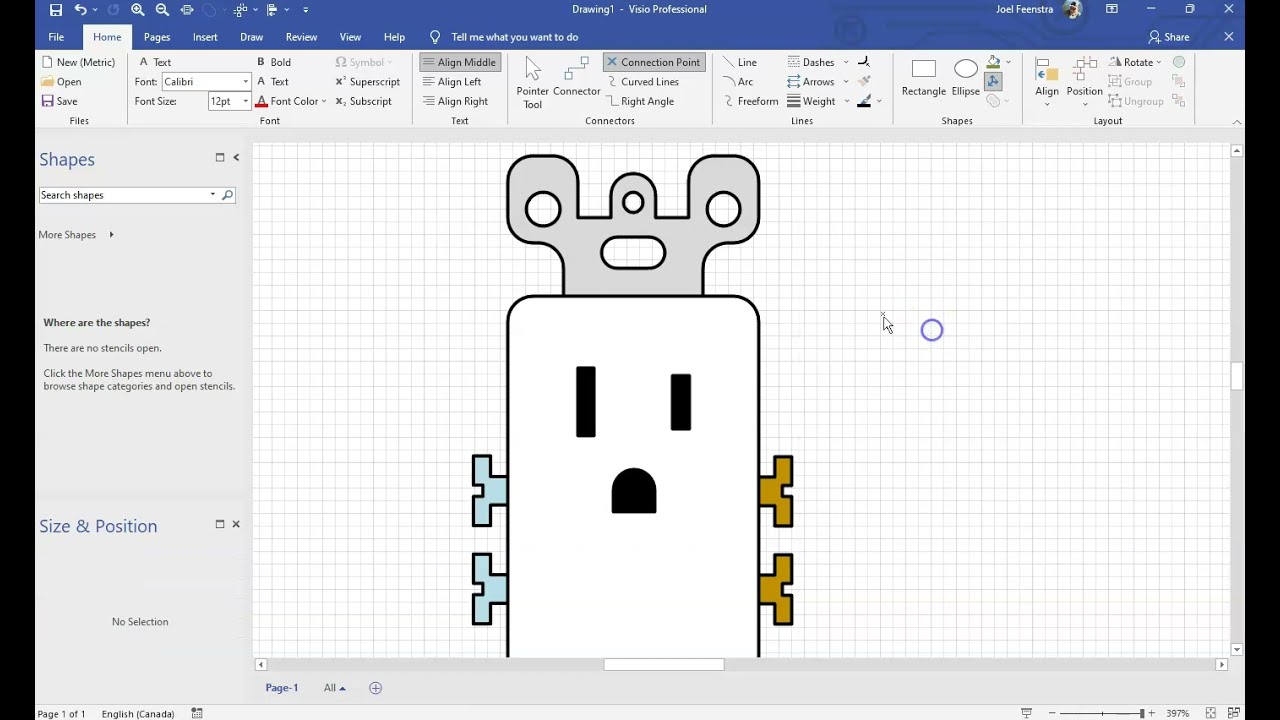1280x720 pixels.
Task: Click fit page to window icon
Action: [x=1211, y=713]
